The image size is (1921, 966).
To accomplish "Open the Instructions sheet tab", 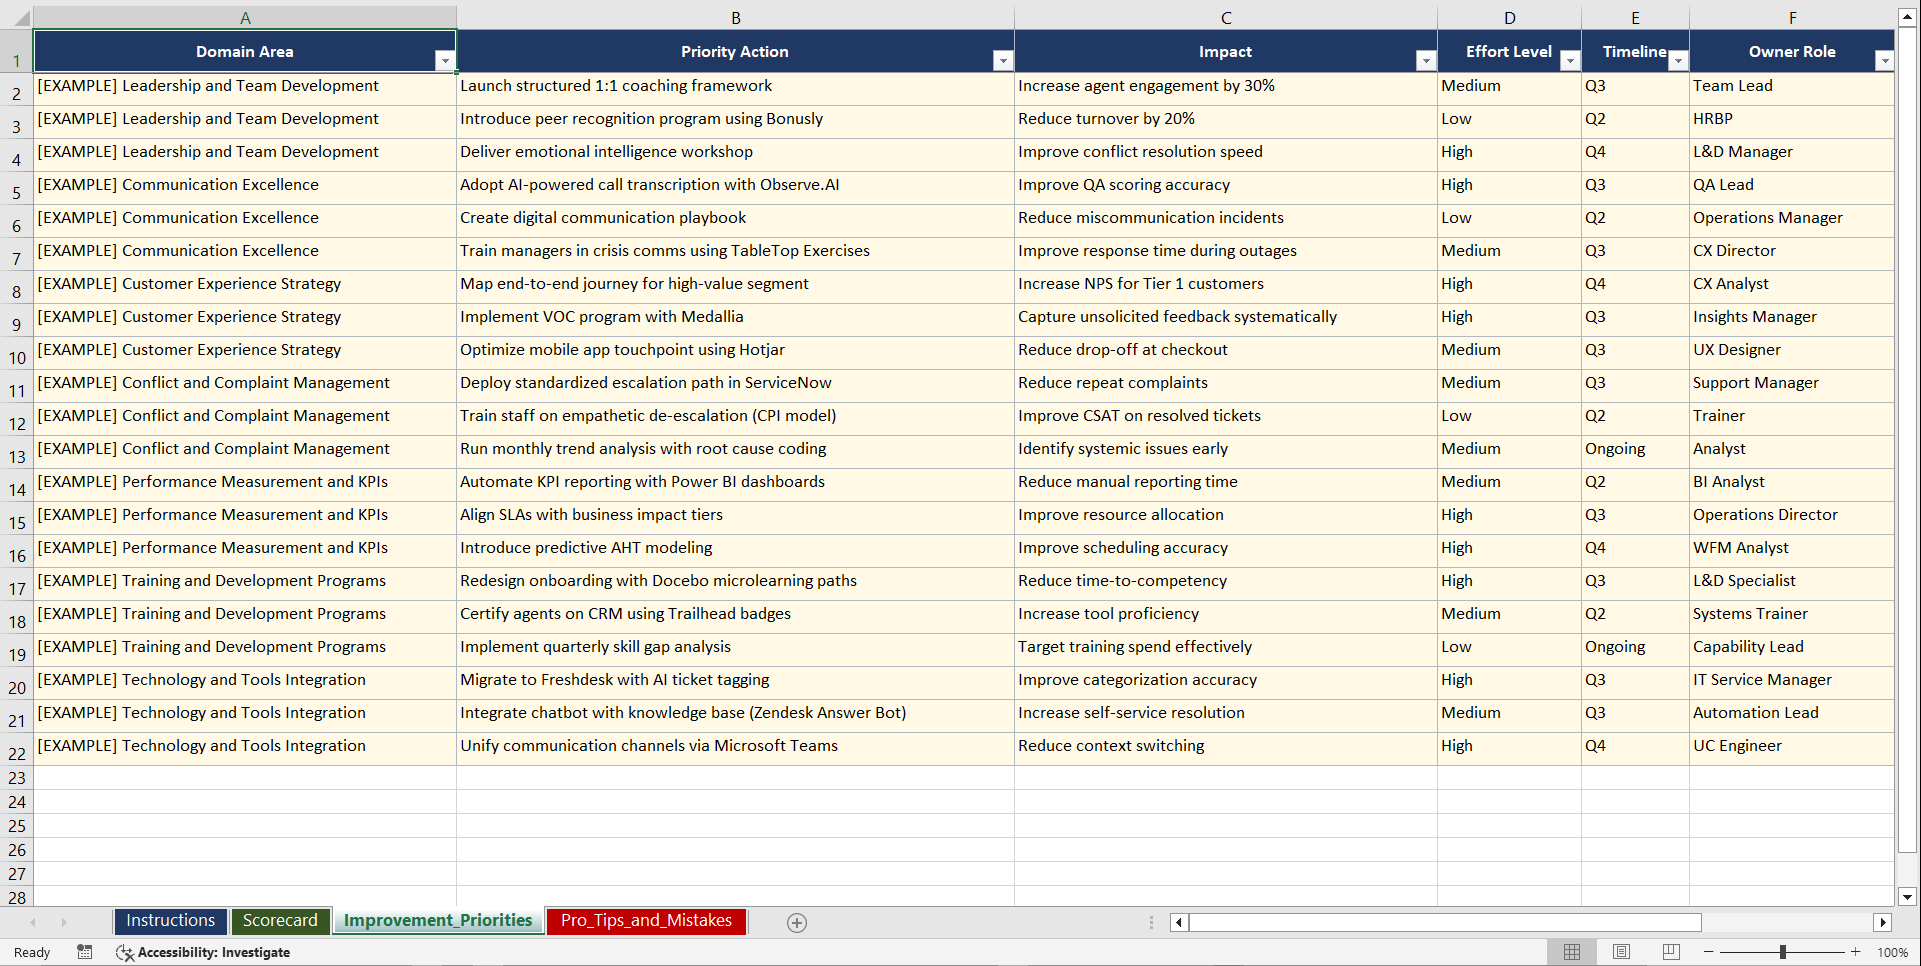I will tap(170, 921).
